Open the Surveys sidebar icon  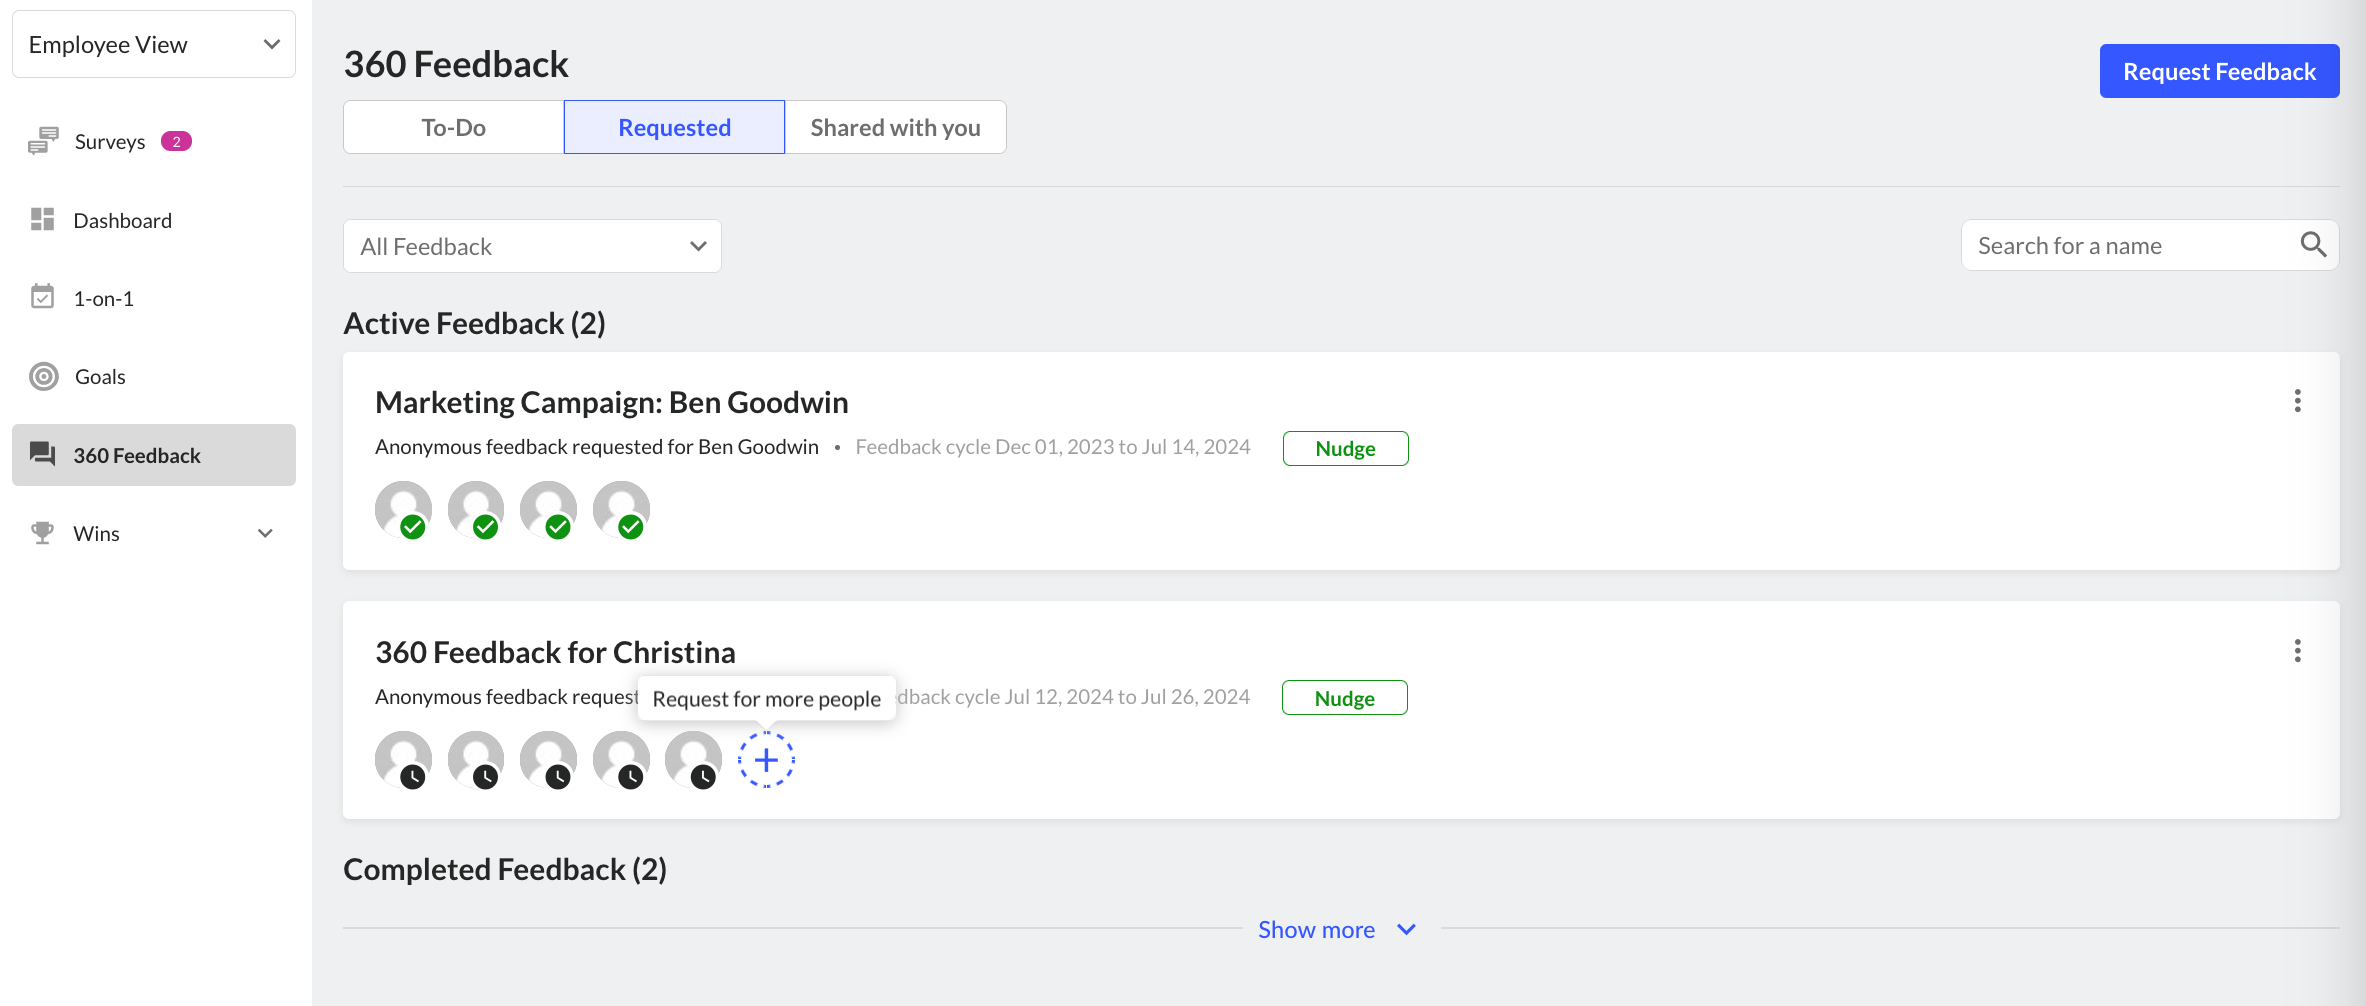coord(43,141)
